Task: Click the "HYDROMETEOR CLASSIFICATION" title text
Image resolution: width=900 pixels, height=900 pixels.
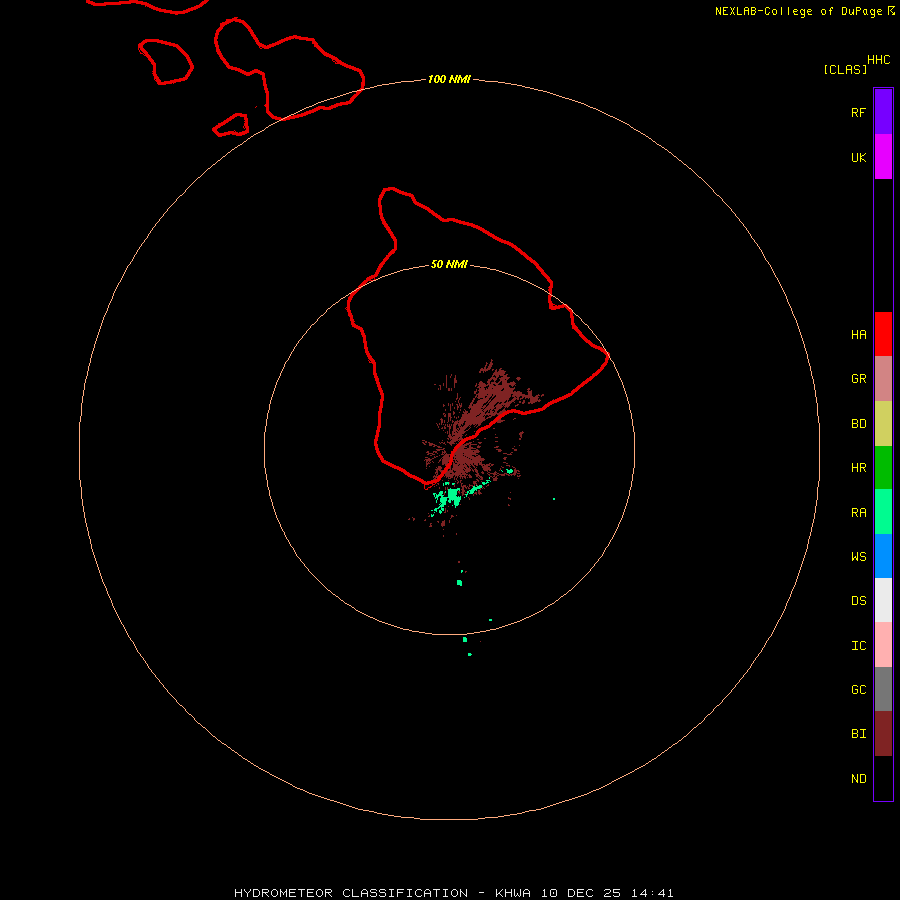Action: point(351,893)
